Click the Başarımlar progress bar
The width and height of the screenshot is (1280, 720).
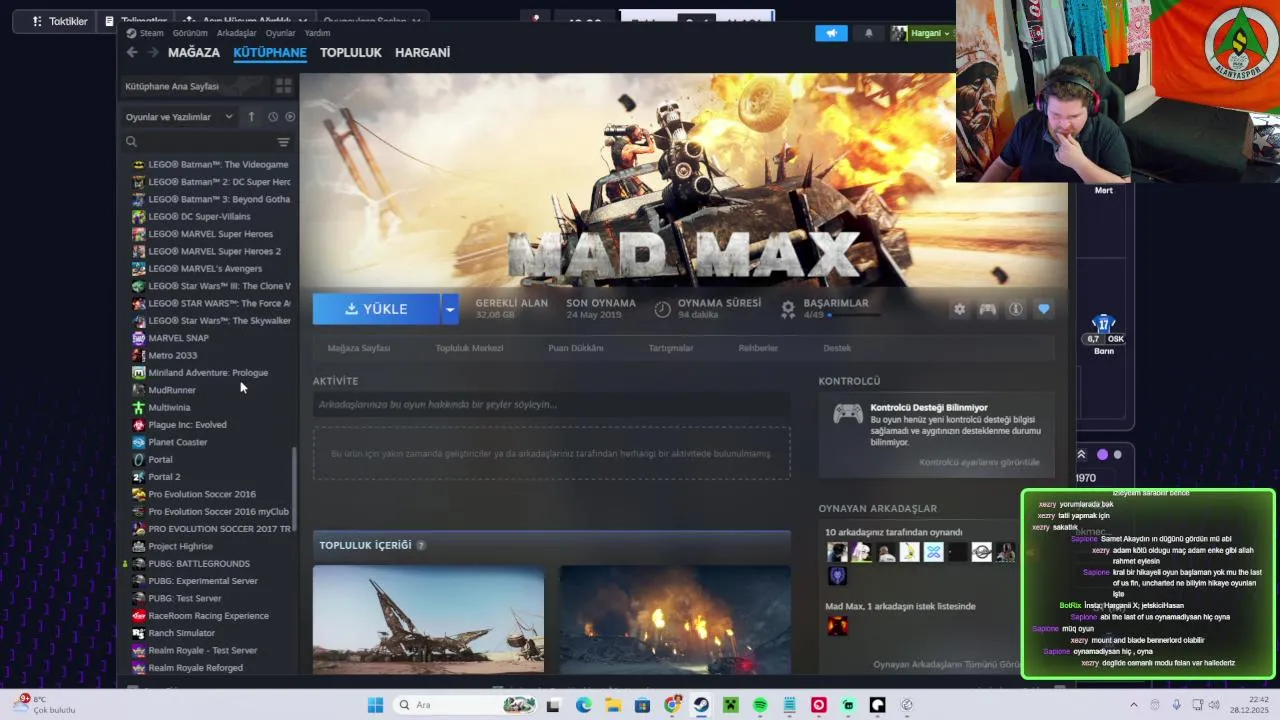854,315
